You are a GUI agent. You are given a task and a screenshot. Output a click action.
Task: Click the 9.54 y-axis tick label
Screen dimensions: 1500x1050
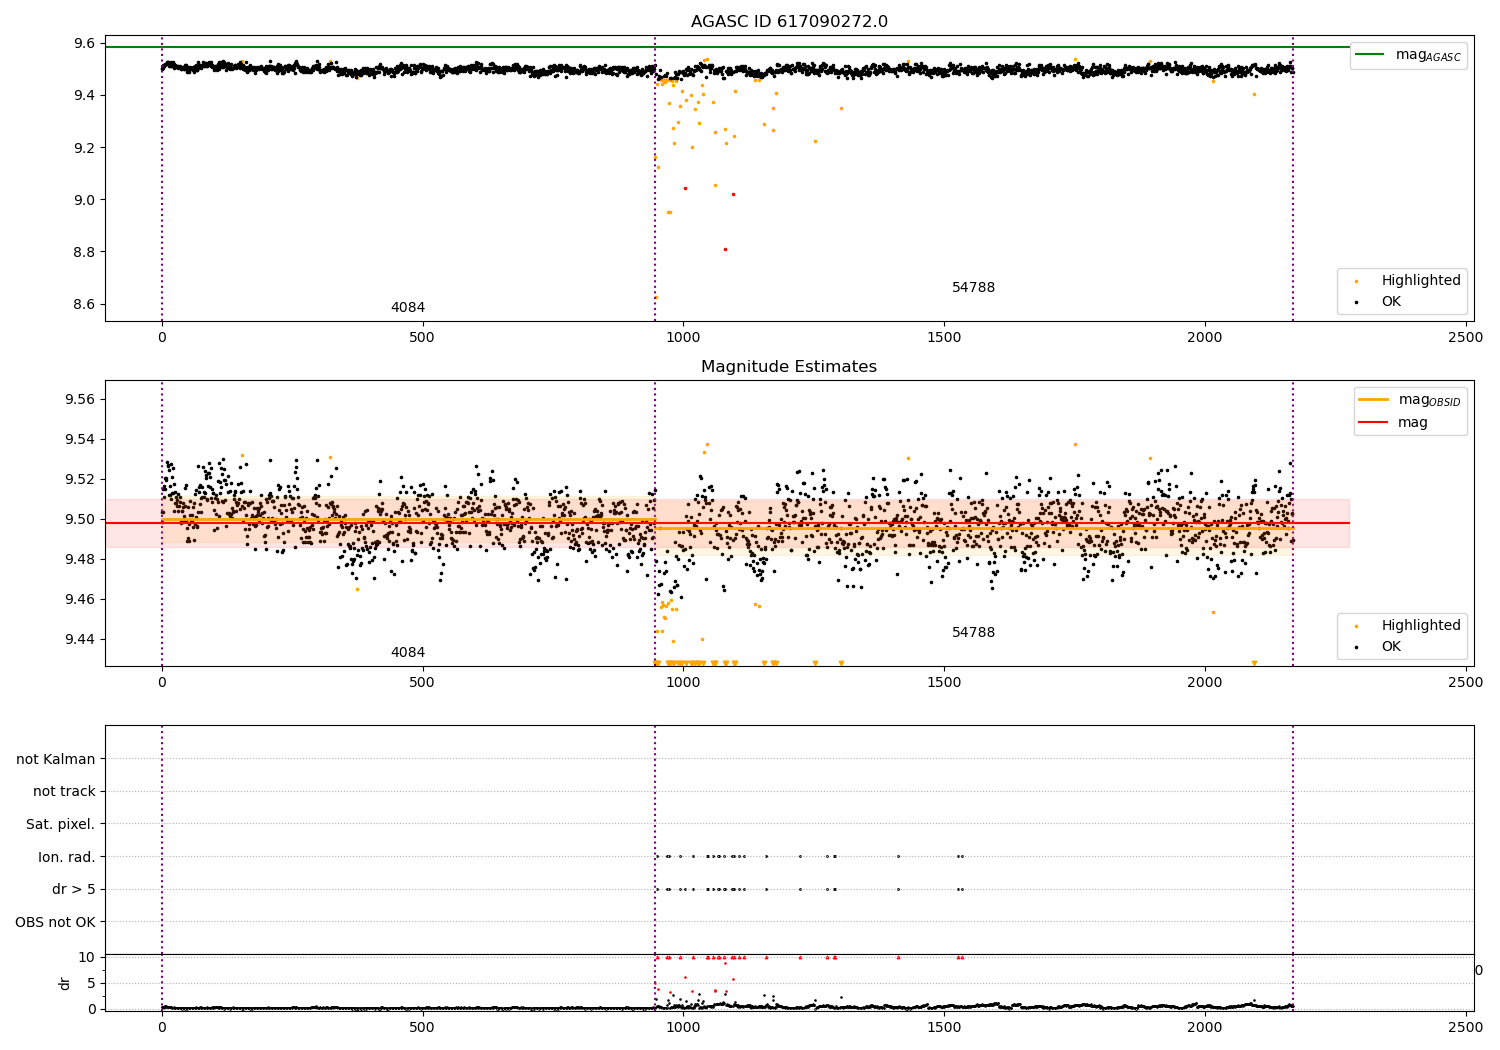(x=79, y=439)
